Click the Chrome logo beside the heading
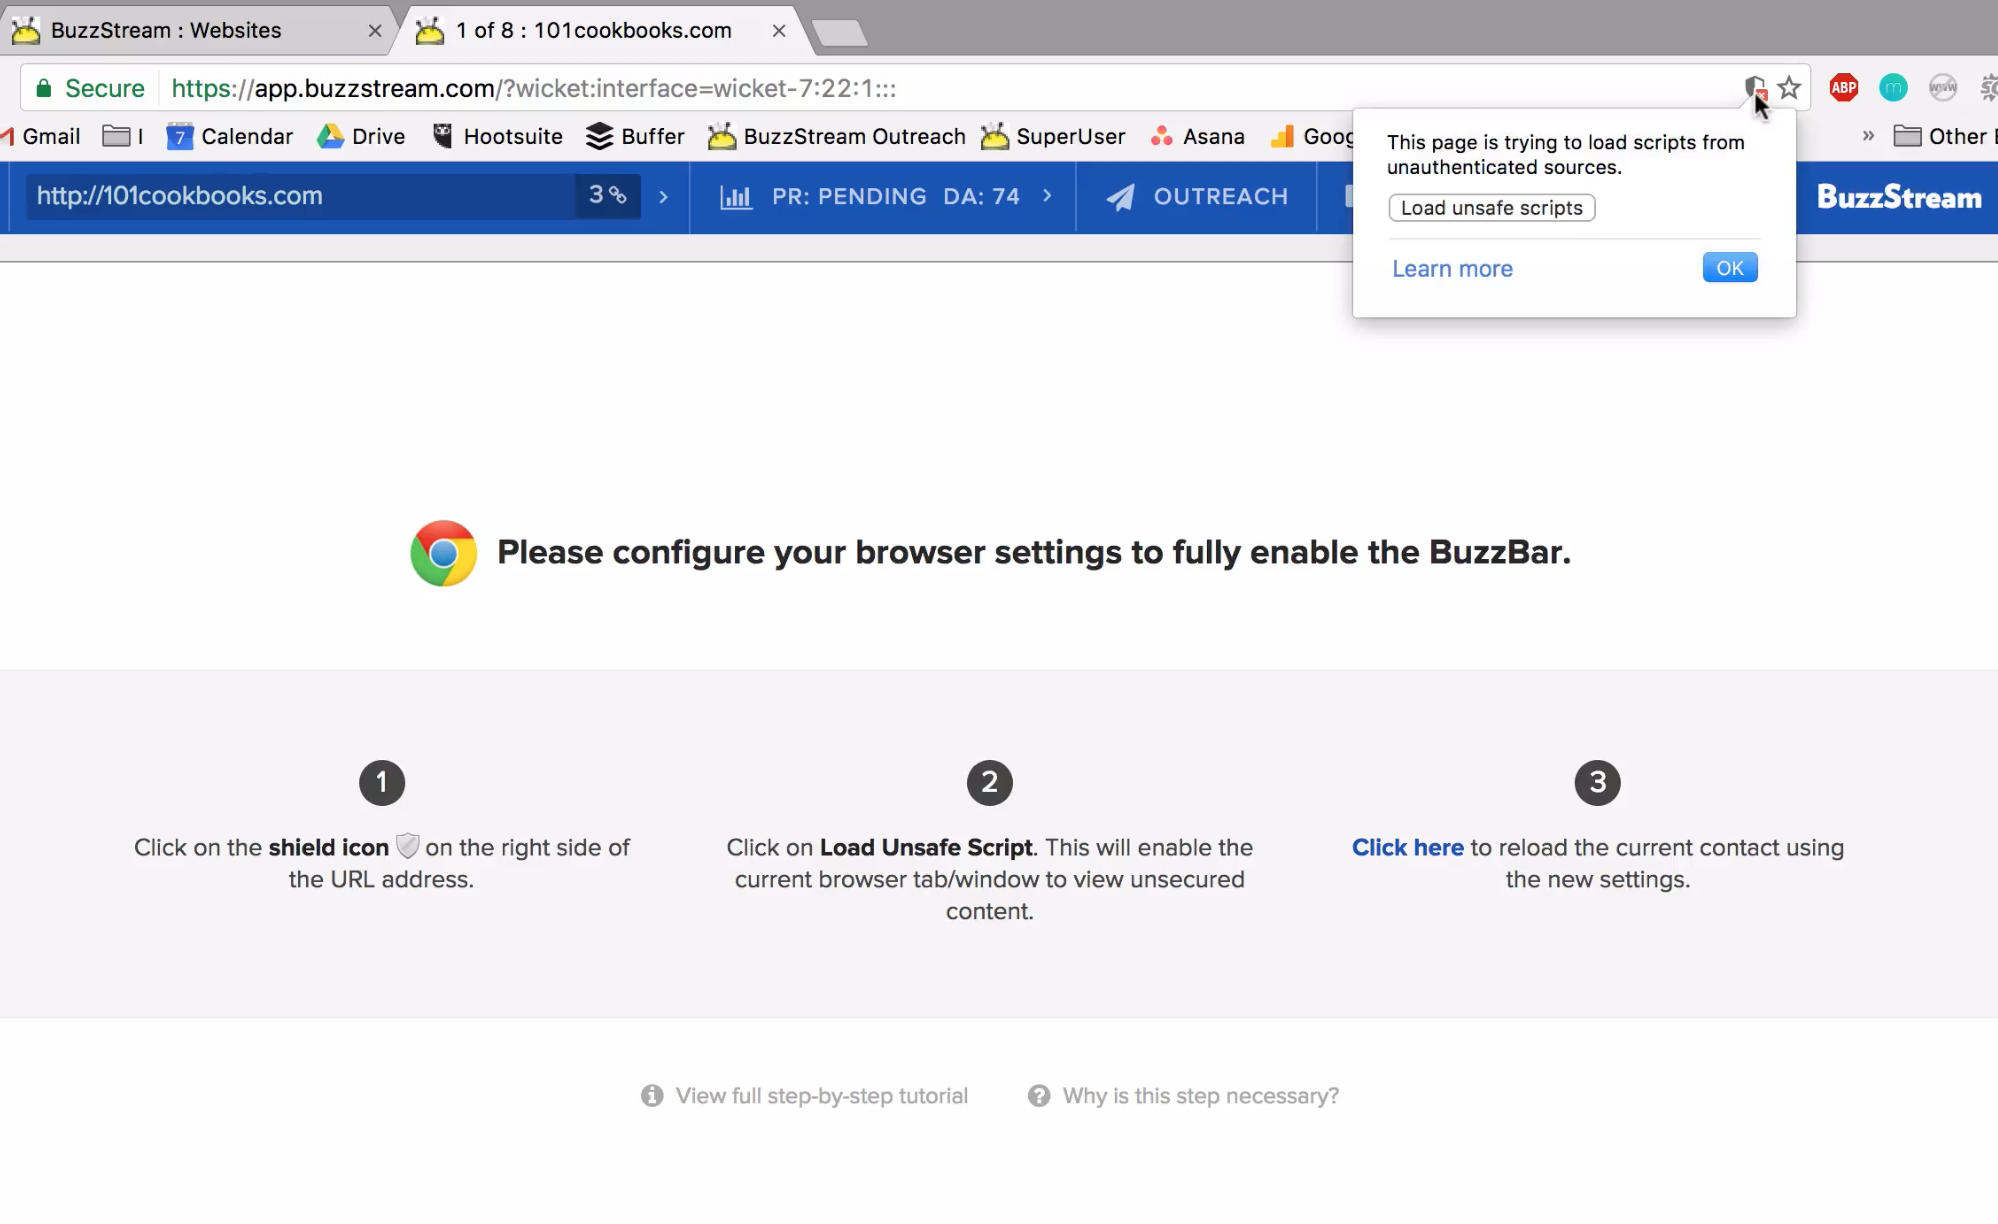1998x1224 pixels. [x=443, y=553]
